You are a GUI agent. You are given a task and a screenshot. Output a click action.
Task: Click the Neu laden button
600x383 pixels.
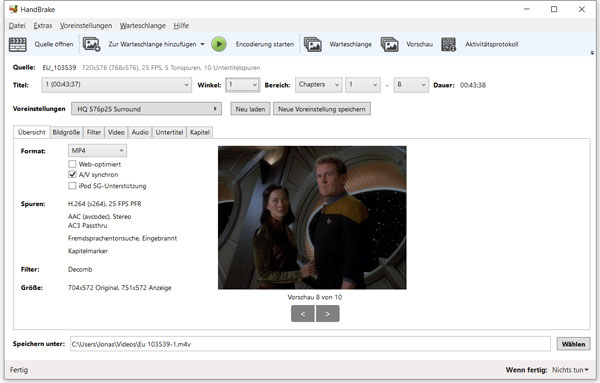[x=250, y=109]
